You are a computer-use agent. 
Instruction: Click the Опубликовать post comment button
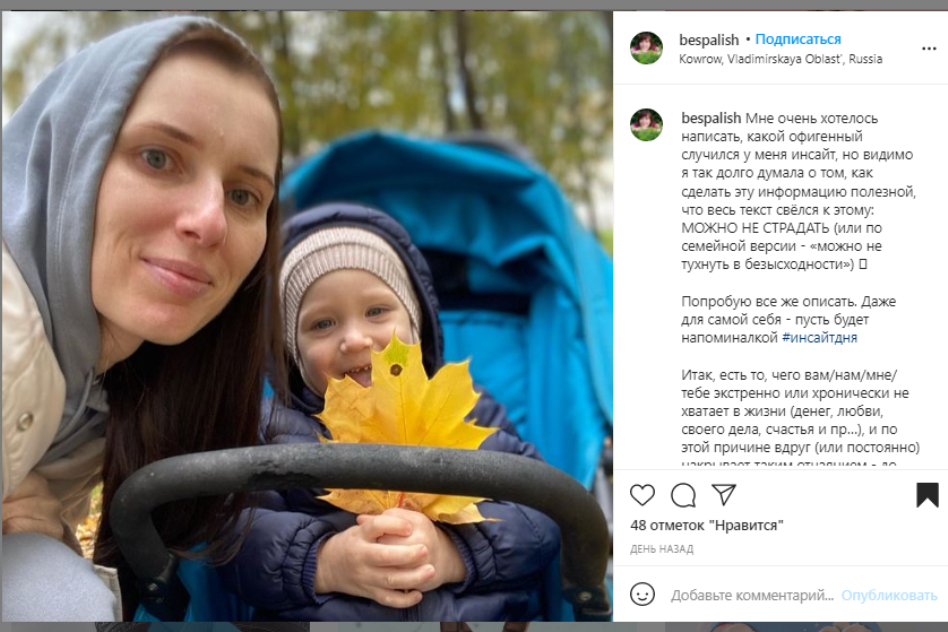(889, 595)
